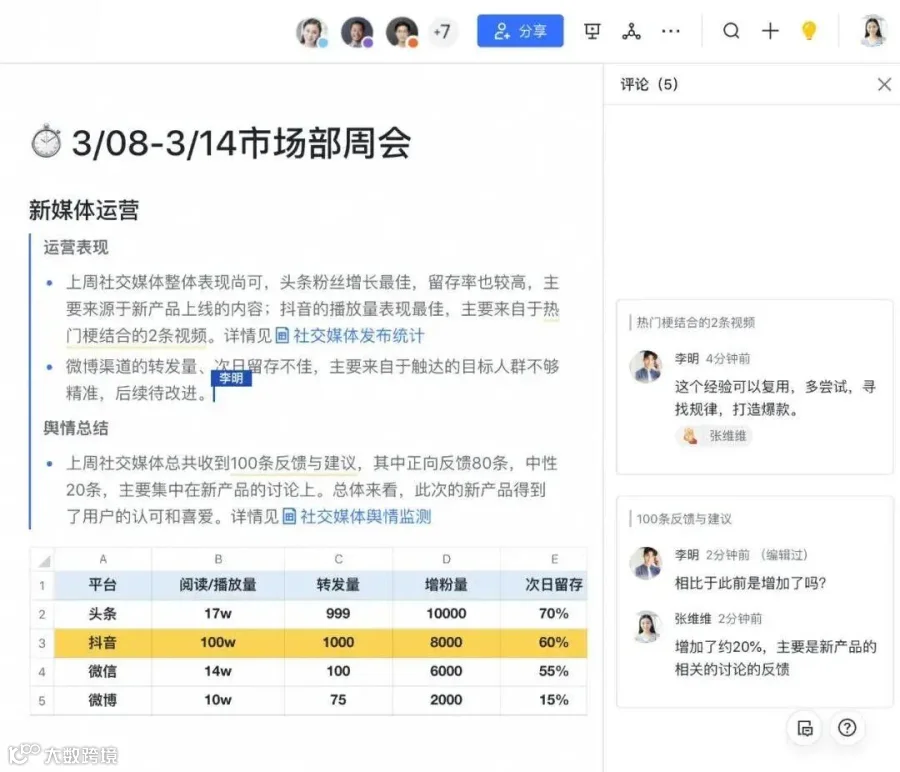Click the yellow lightbulb icon
The image size is (900, 772).
tap(809, 30)
